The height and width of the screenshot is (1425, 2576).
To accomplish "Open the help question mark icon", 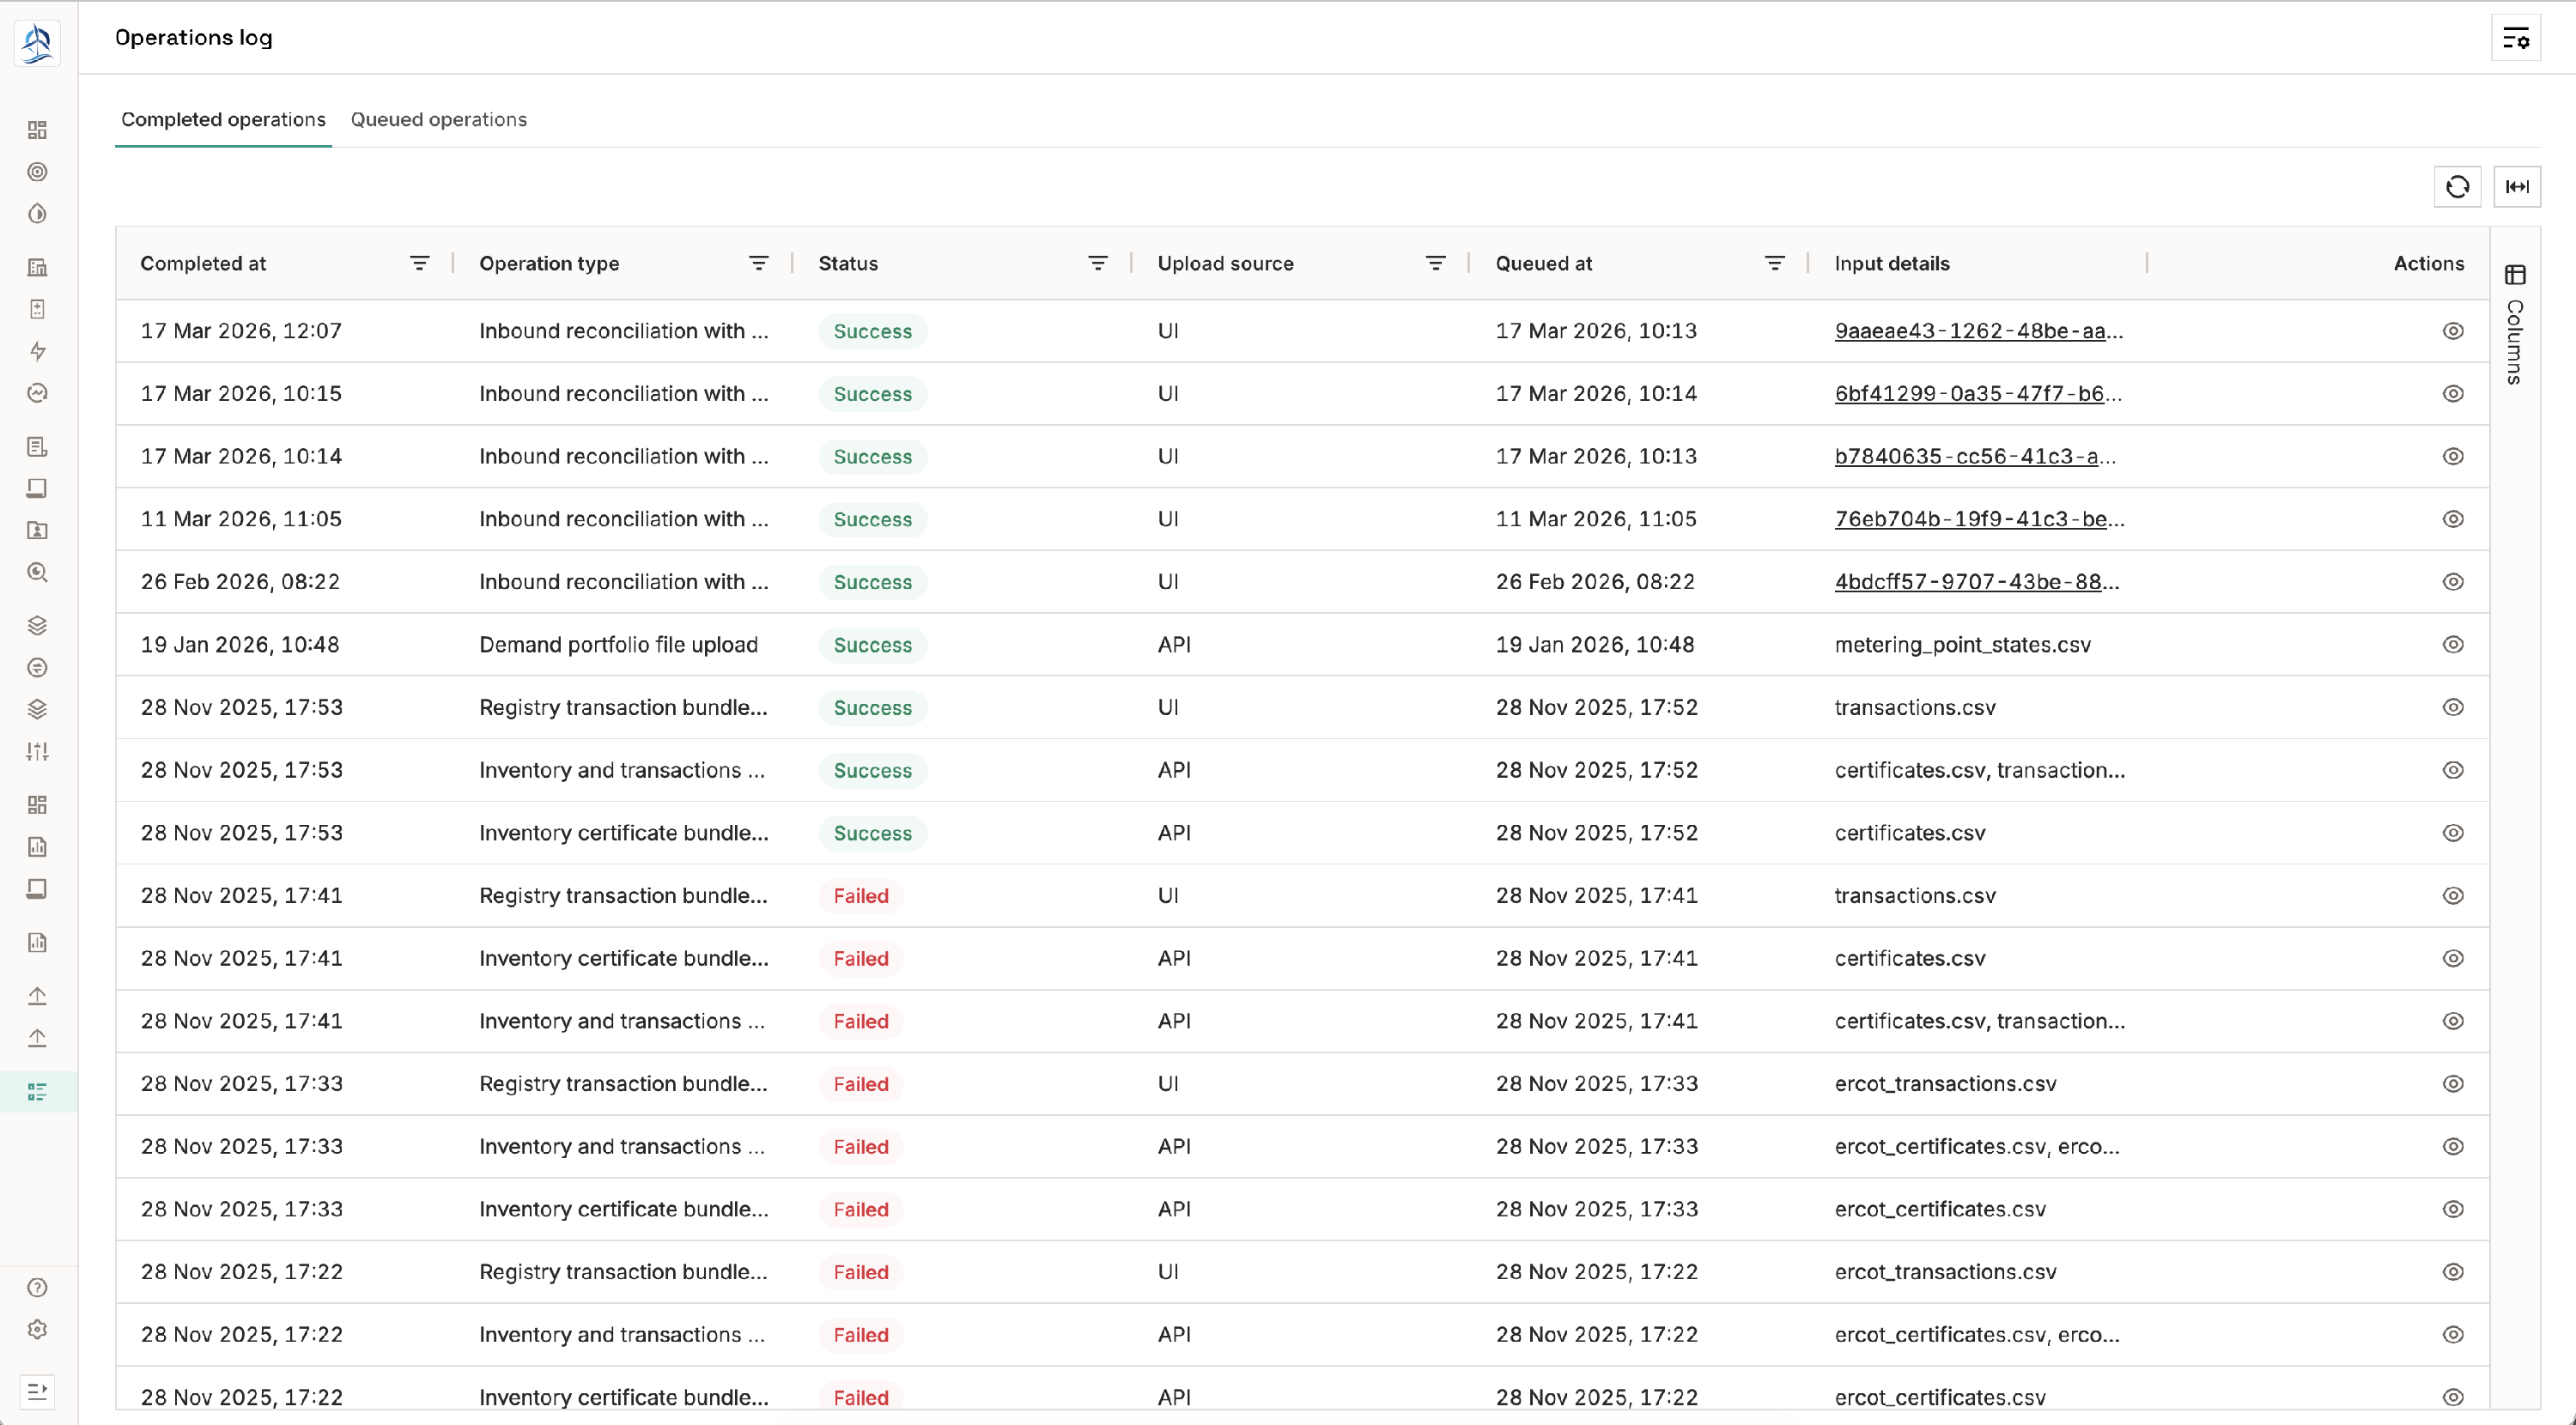I will click(x=37, y=1287).
